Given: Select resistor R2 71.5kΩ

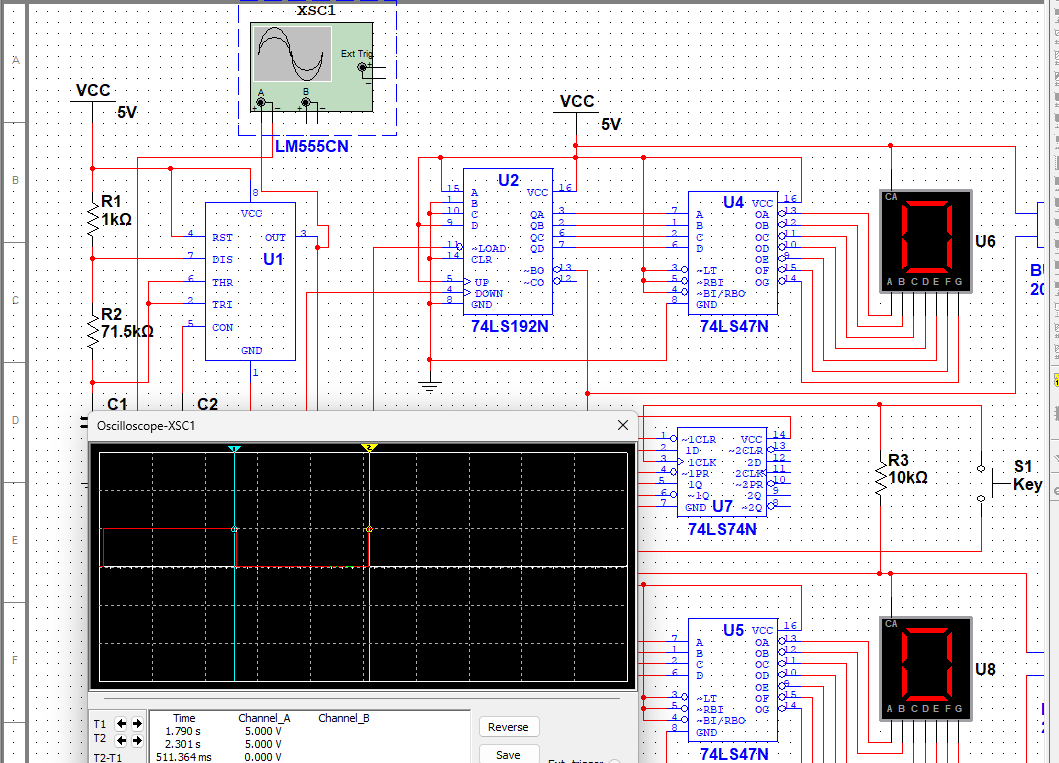Looking at the screenshot, I should (x=93, y=334).
